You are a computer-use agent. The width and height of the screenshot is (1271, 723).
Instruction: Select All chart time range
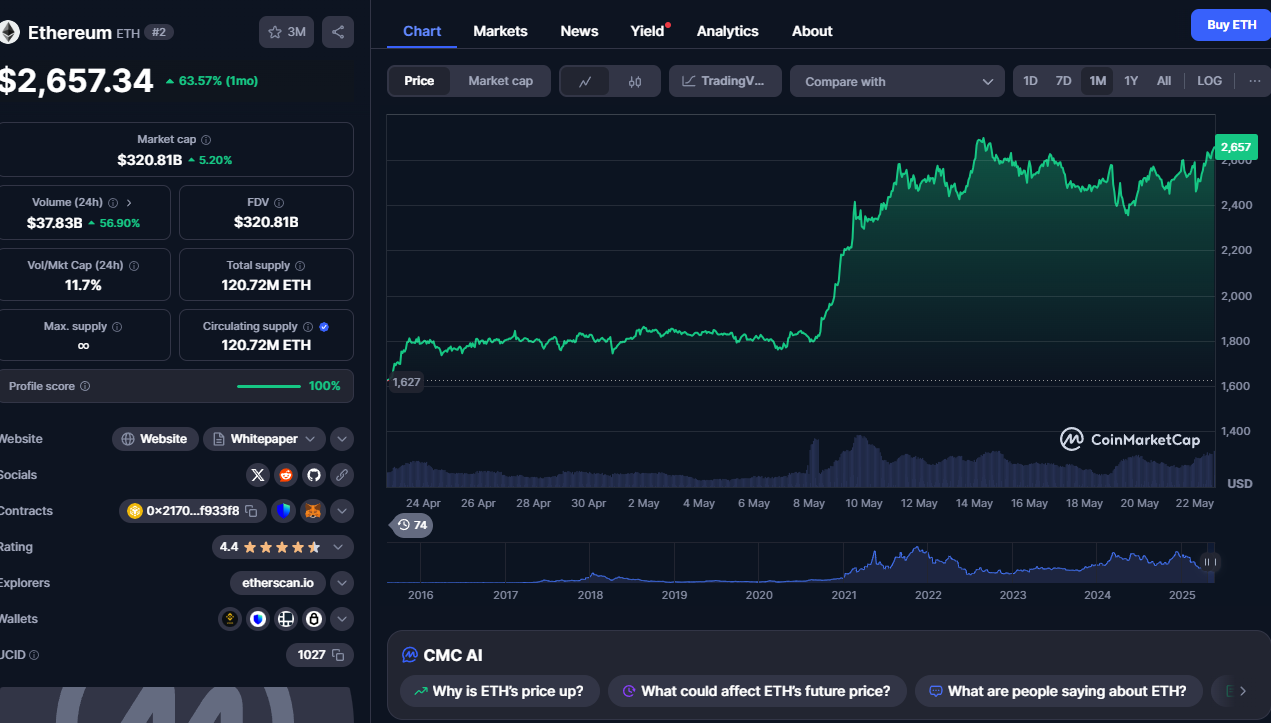1164,81
